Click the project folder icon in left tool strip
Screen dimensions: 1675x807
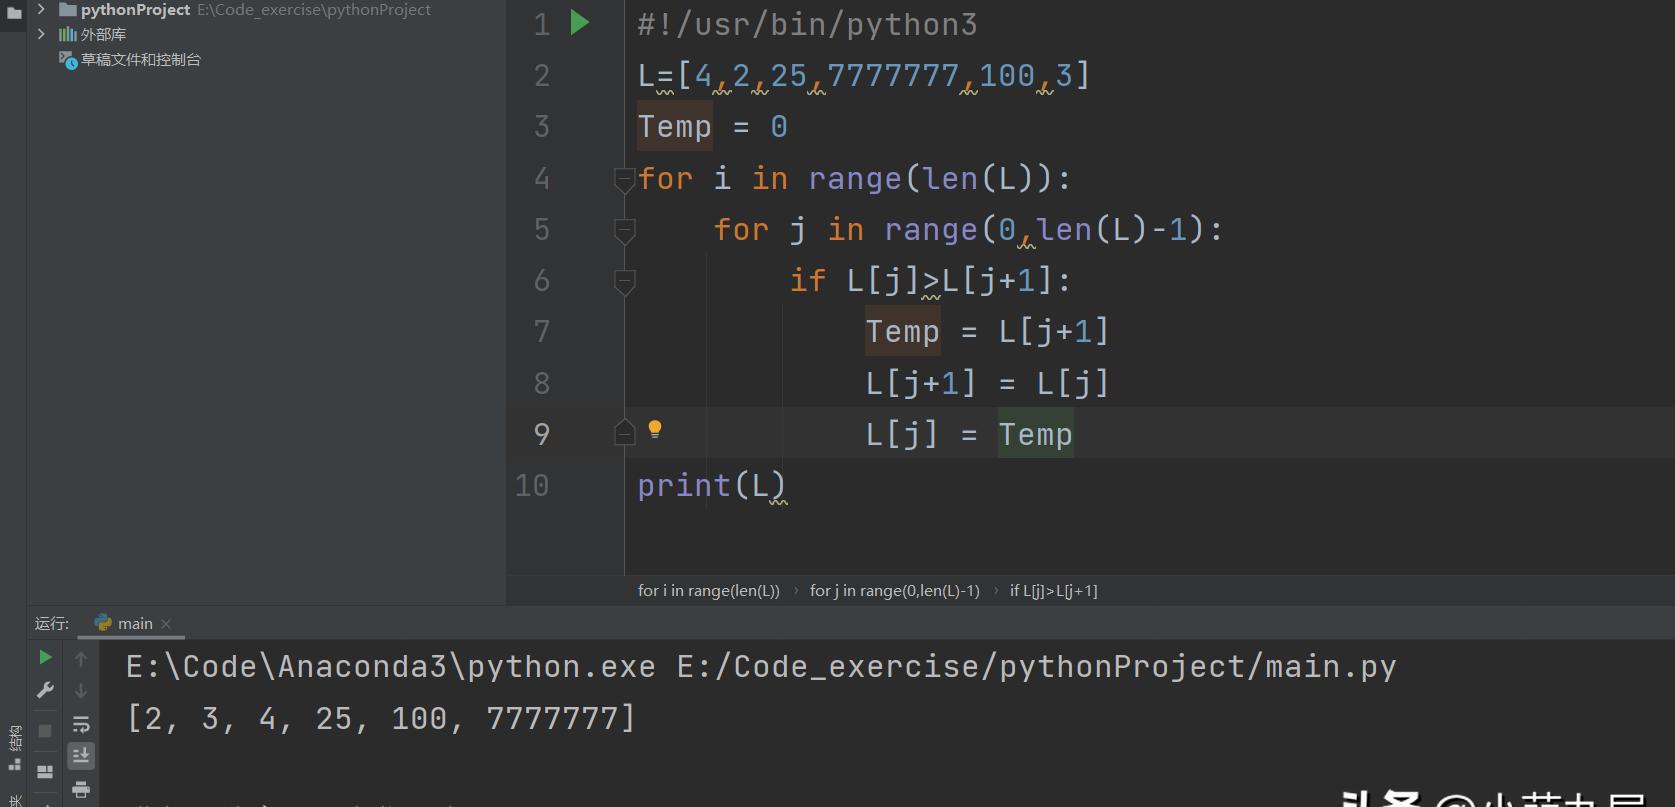[14, 13]
